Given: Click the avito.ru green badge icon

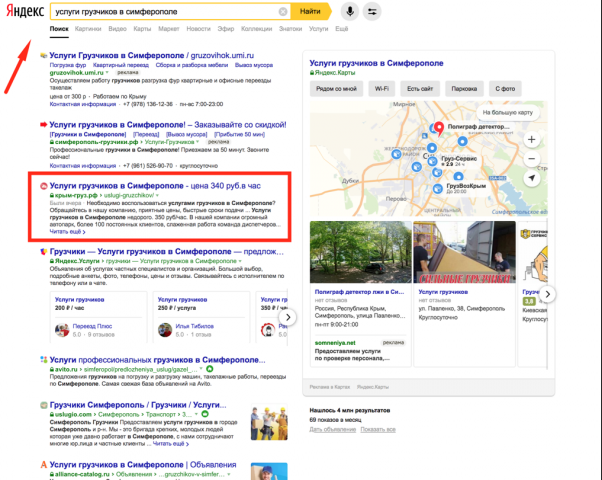Looking at the screenshot, I should point(210,369).
